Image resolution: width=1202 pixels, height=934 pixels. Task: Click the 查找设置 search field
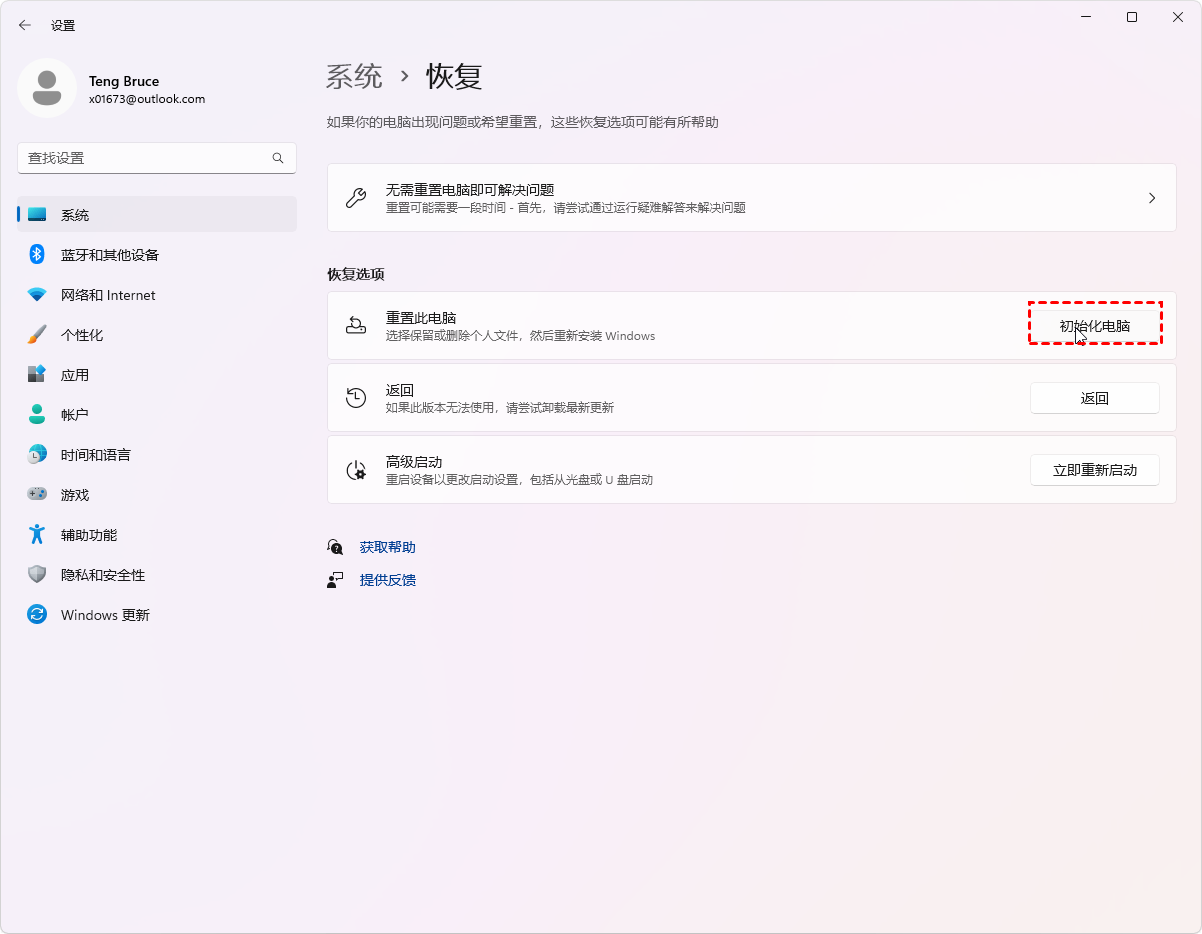click(145, 158)
